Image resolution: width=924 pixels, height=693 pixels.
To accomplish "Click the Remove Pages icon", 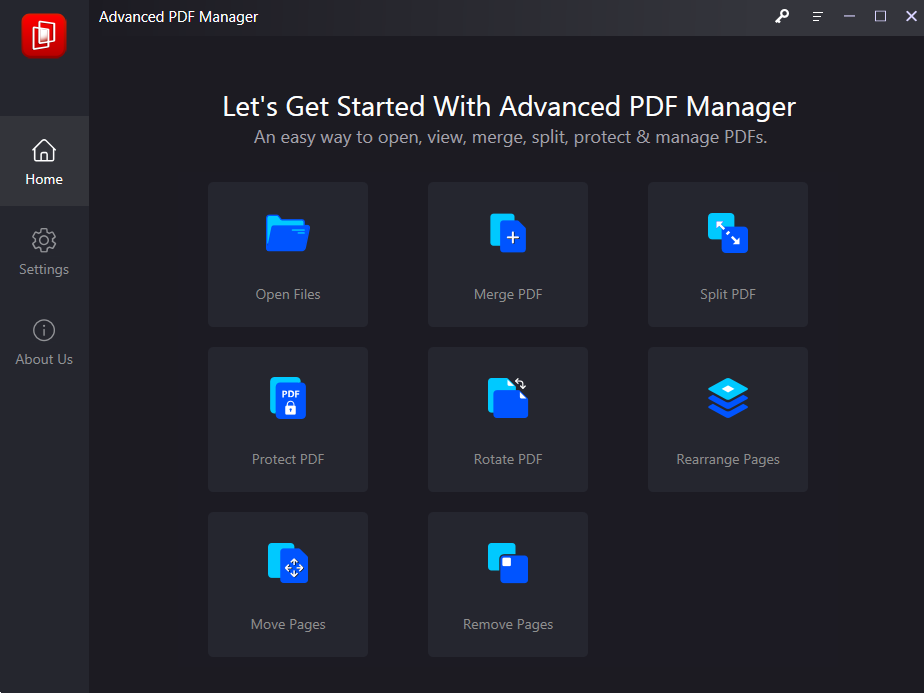I will [x=508, y=563].
